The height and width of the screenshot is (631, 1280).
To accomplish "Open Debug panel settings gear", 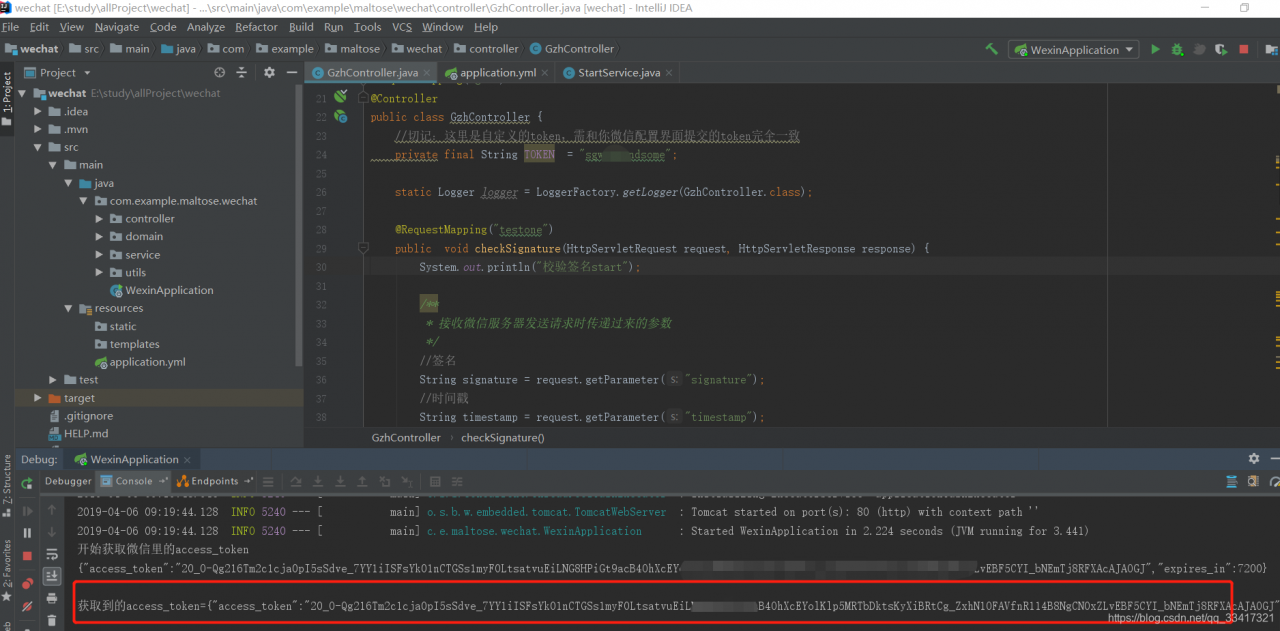I will click(1254, 458).
